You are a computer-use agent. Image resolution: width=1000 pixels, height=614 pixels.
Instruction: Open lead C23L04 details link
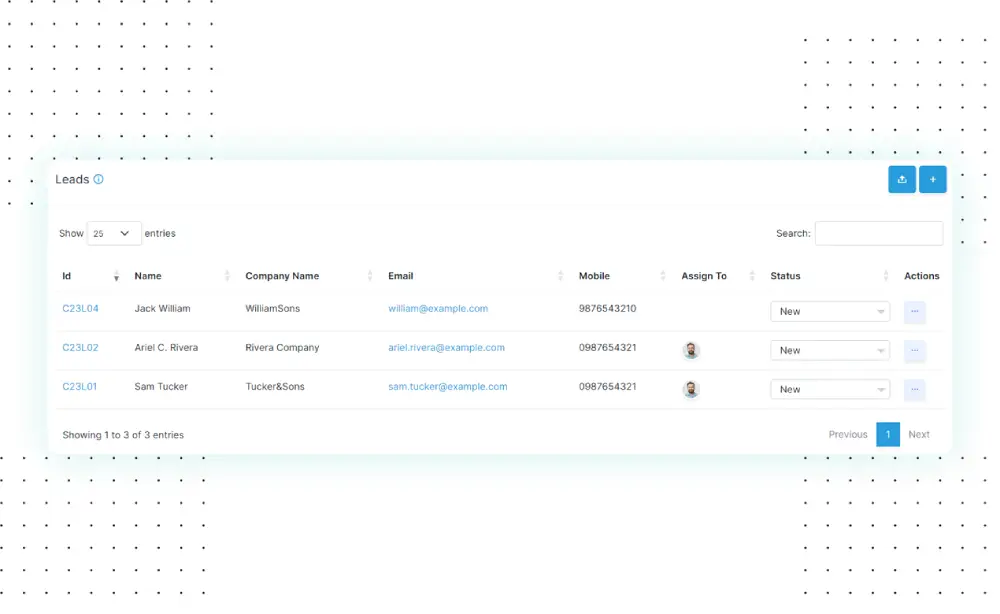click(80, 309)
